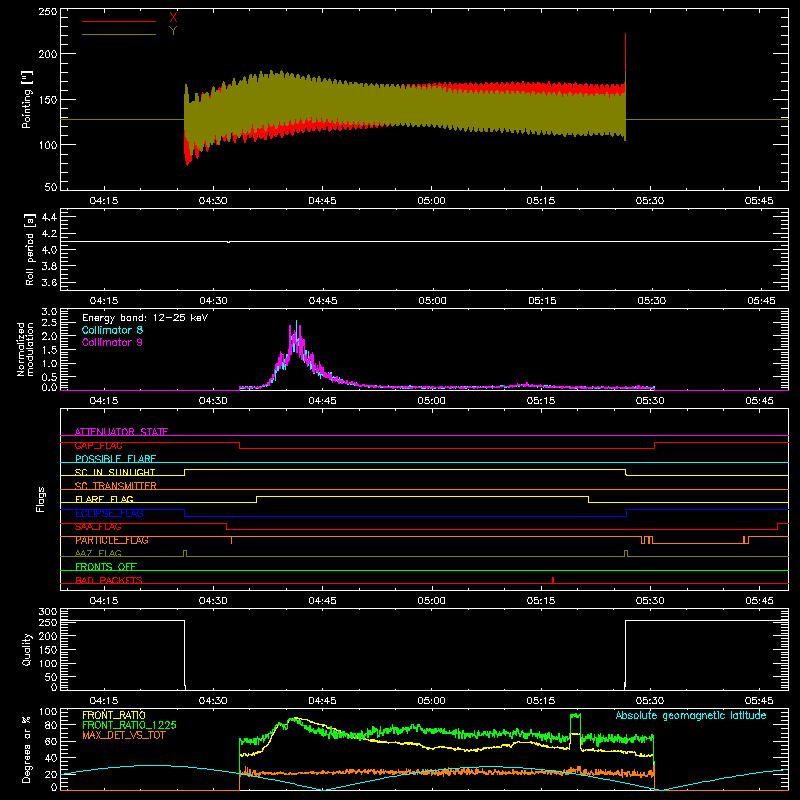Viewport: 800px width, 800px height.
Task: Select the Flags axis title
Action: [x=41, y=499]
